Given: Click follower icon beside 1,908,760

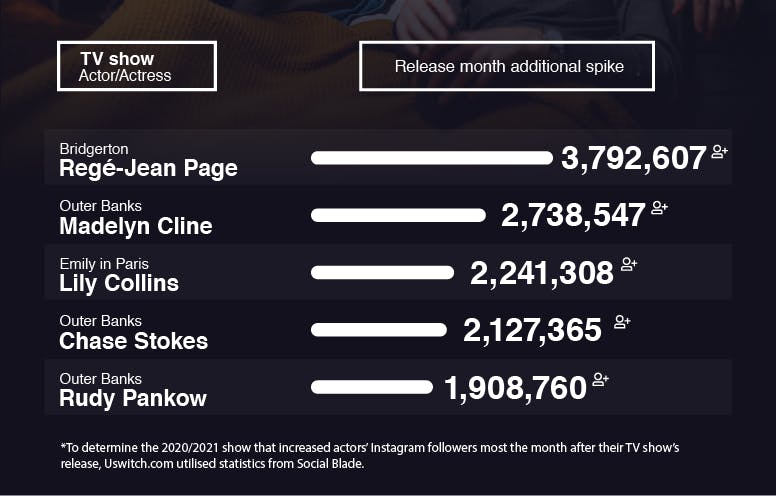Looking at the screenshot, I should [601, 379].
